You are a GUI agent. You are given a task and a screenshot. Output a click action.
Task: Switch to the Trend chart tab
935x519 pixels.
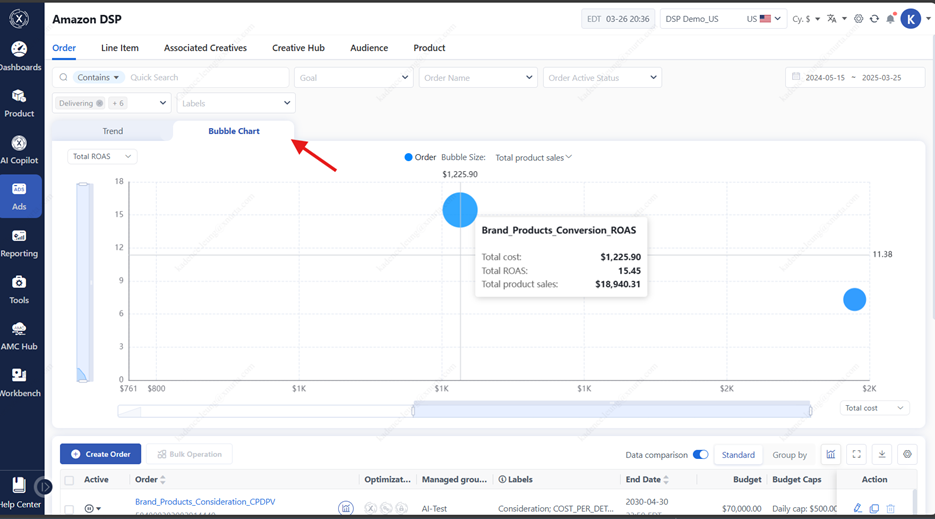point(113,131)
